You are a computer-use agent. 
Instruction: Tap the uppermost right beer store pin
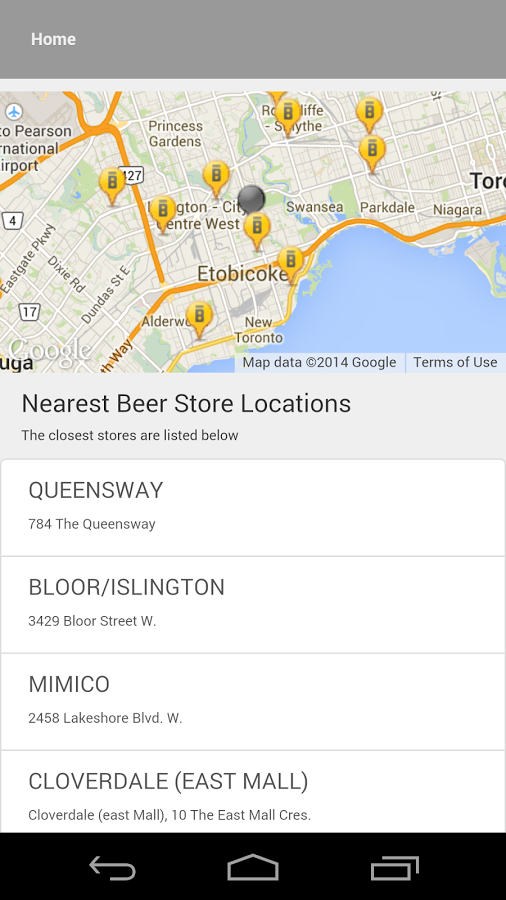click(369, 115)
